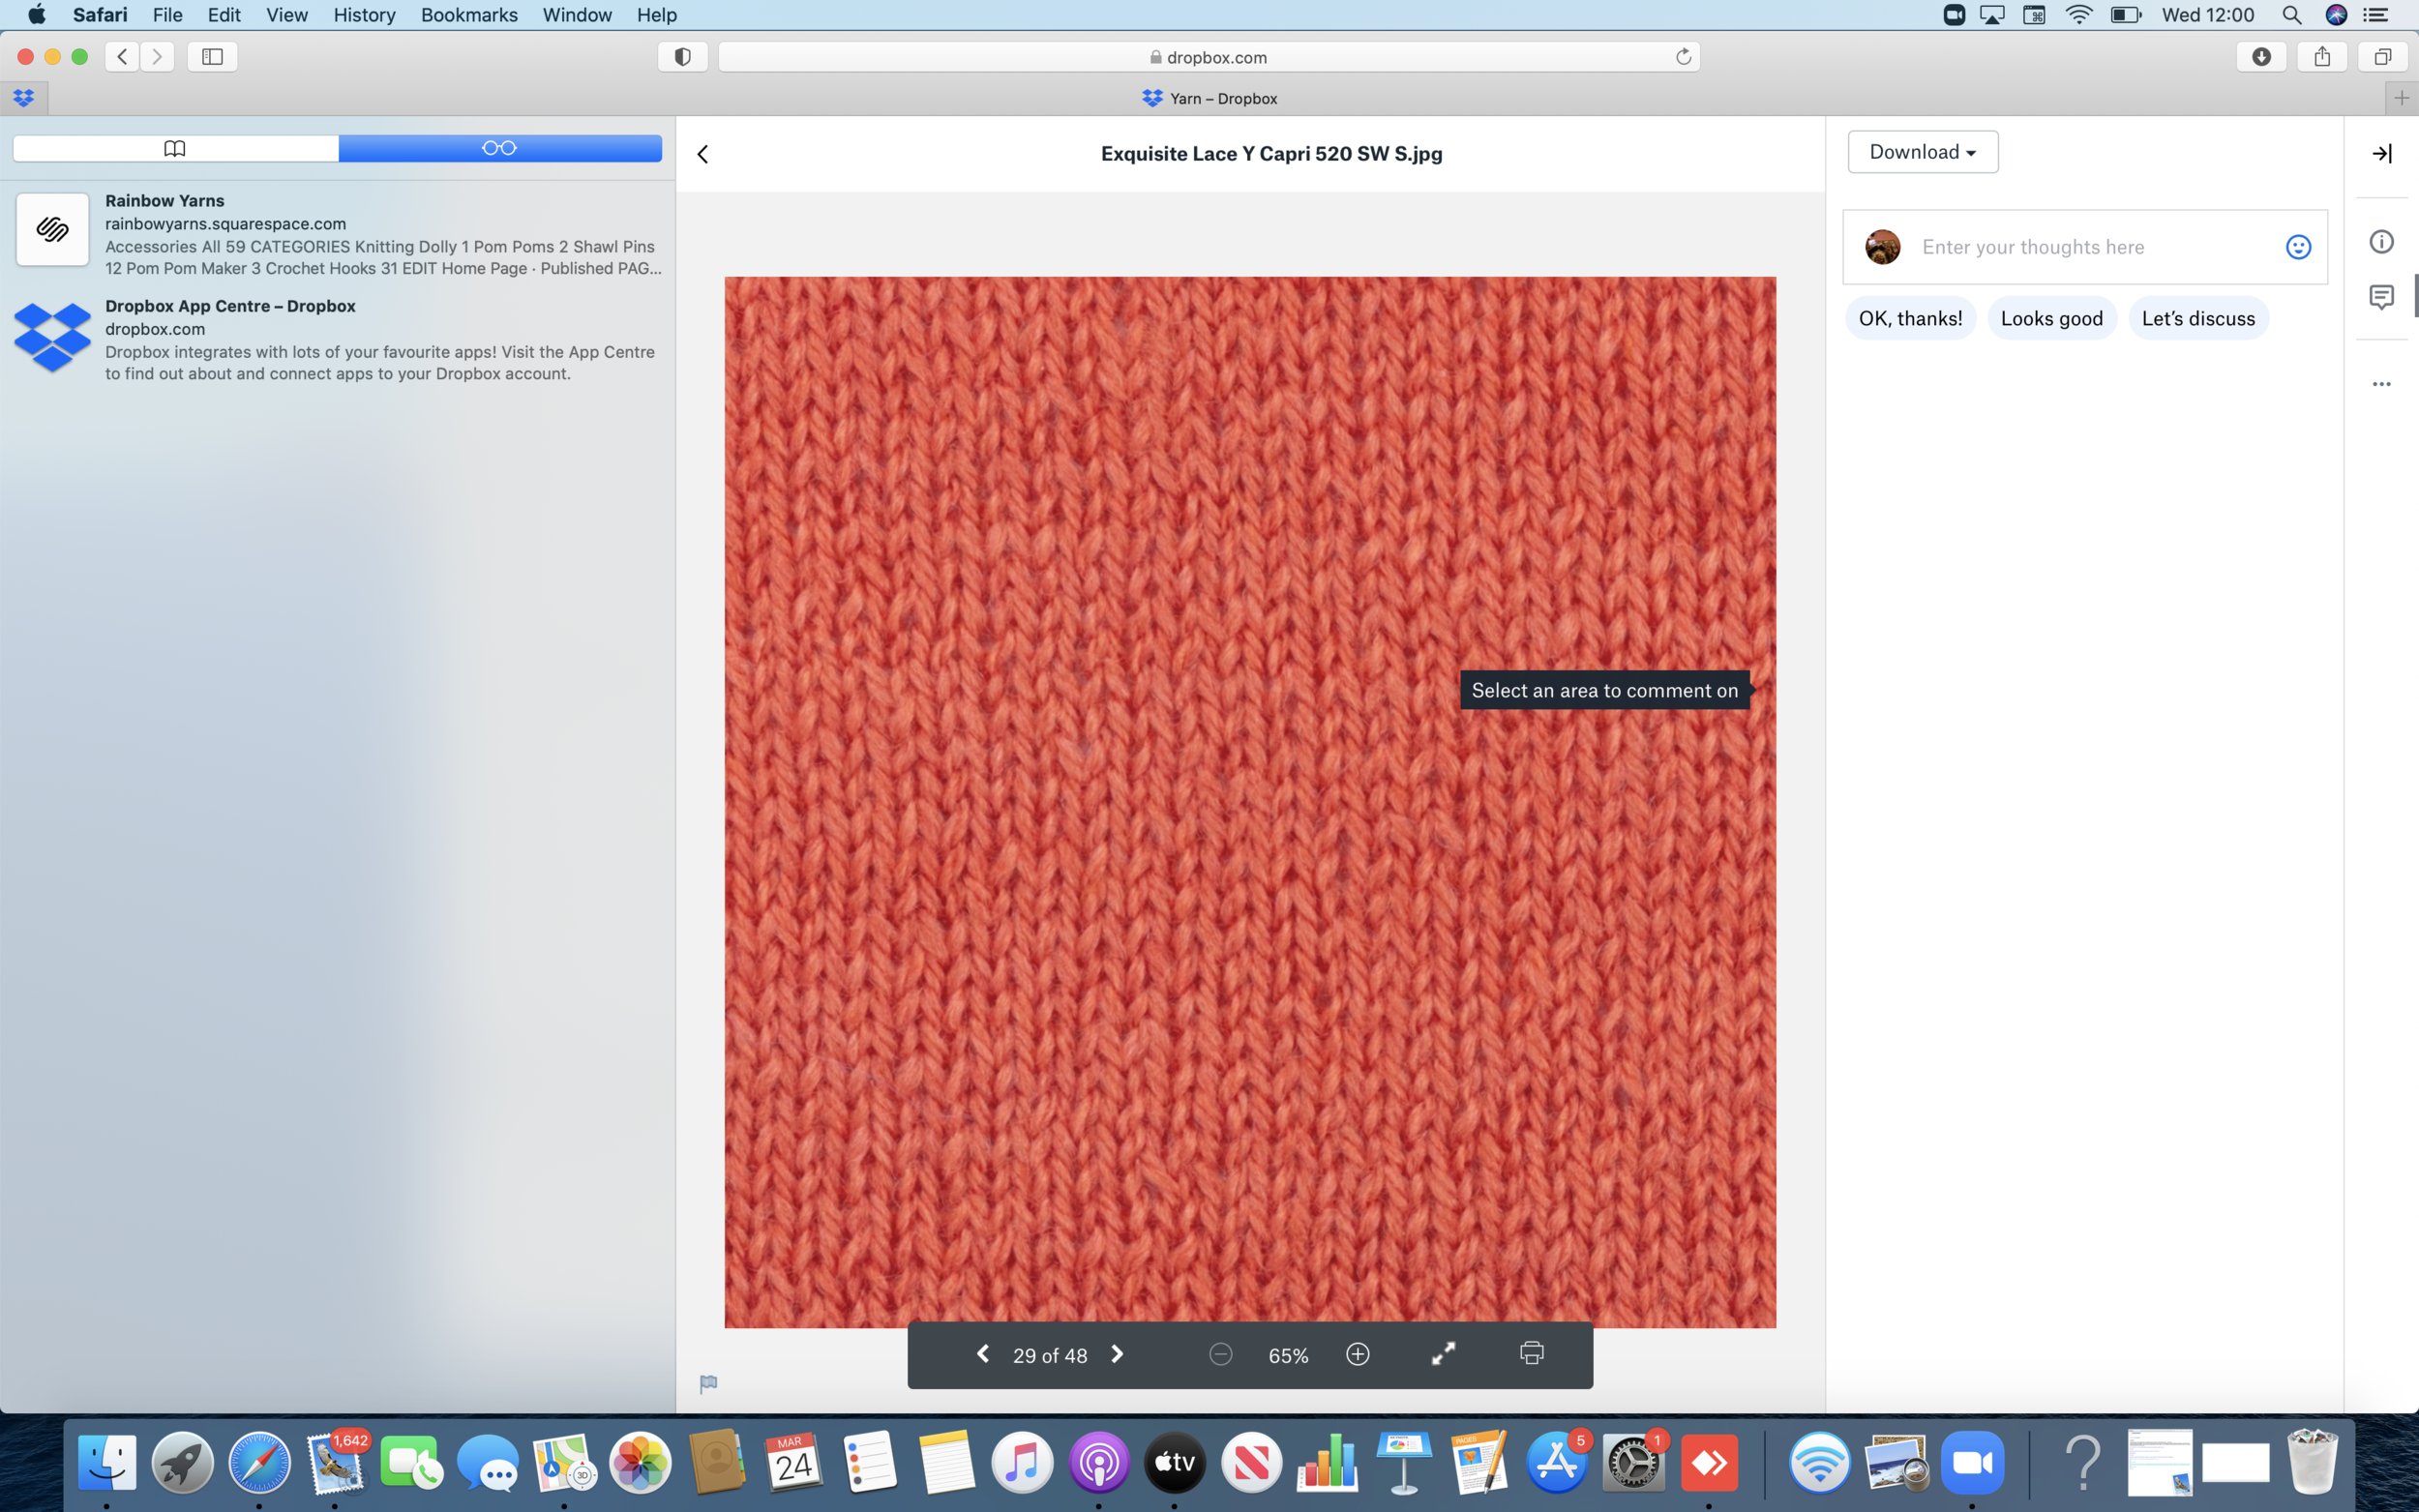
Task: Open the Download dropdown
Action: click(1922, 152)
